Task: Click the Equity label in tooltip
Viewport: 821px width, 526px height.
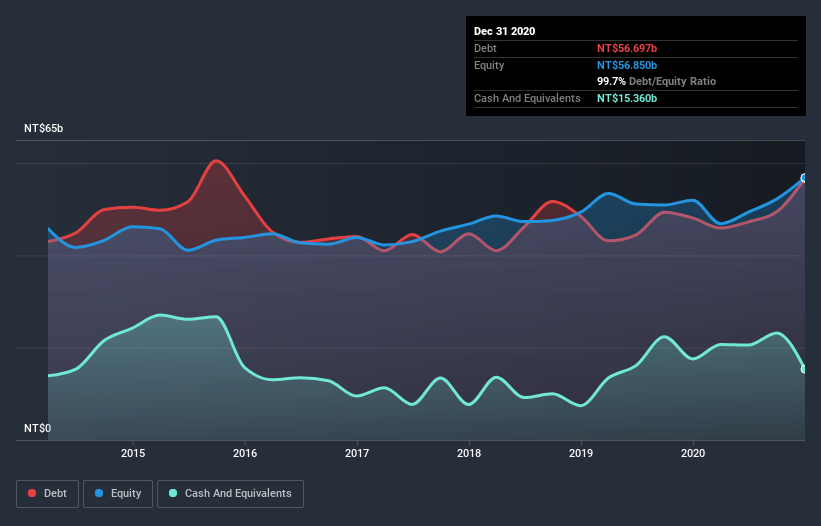Action: click(489, 65)
